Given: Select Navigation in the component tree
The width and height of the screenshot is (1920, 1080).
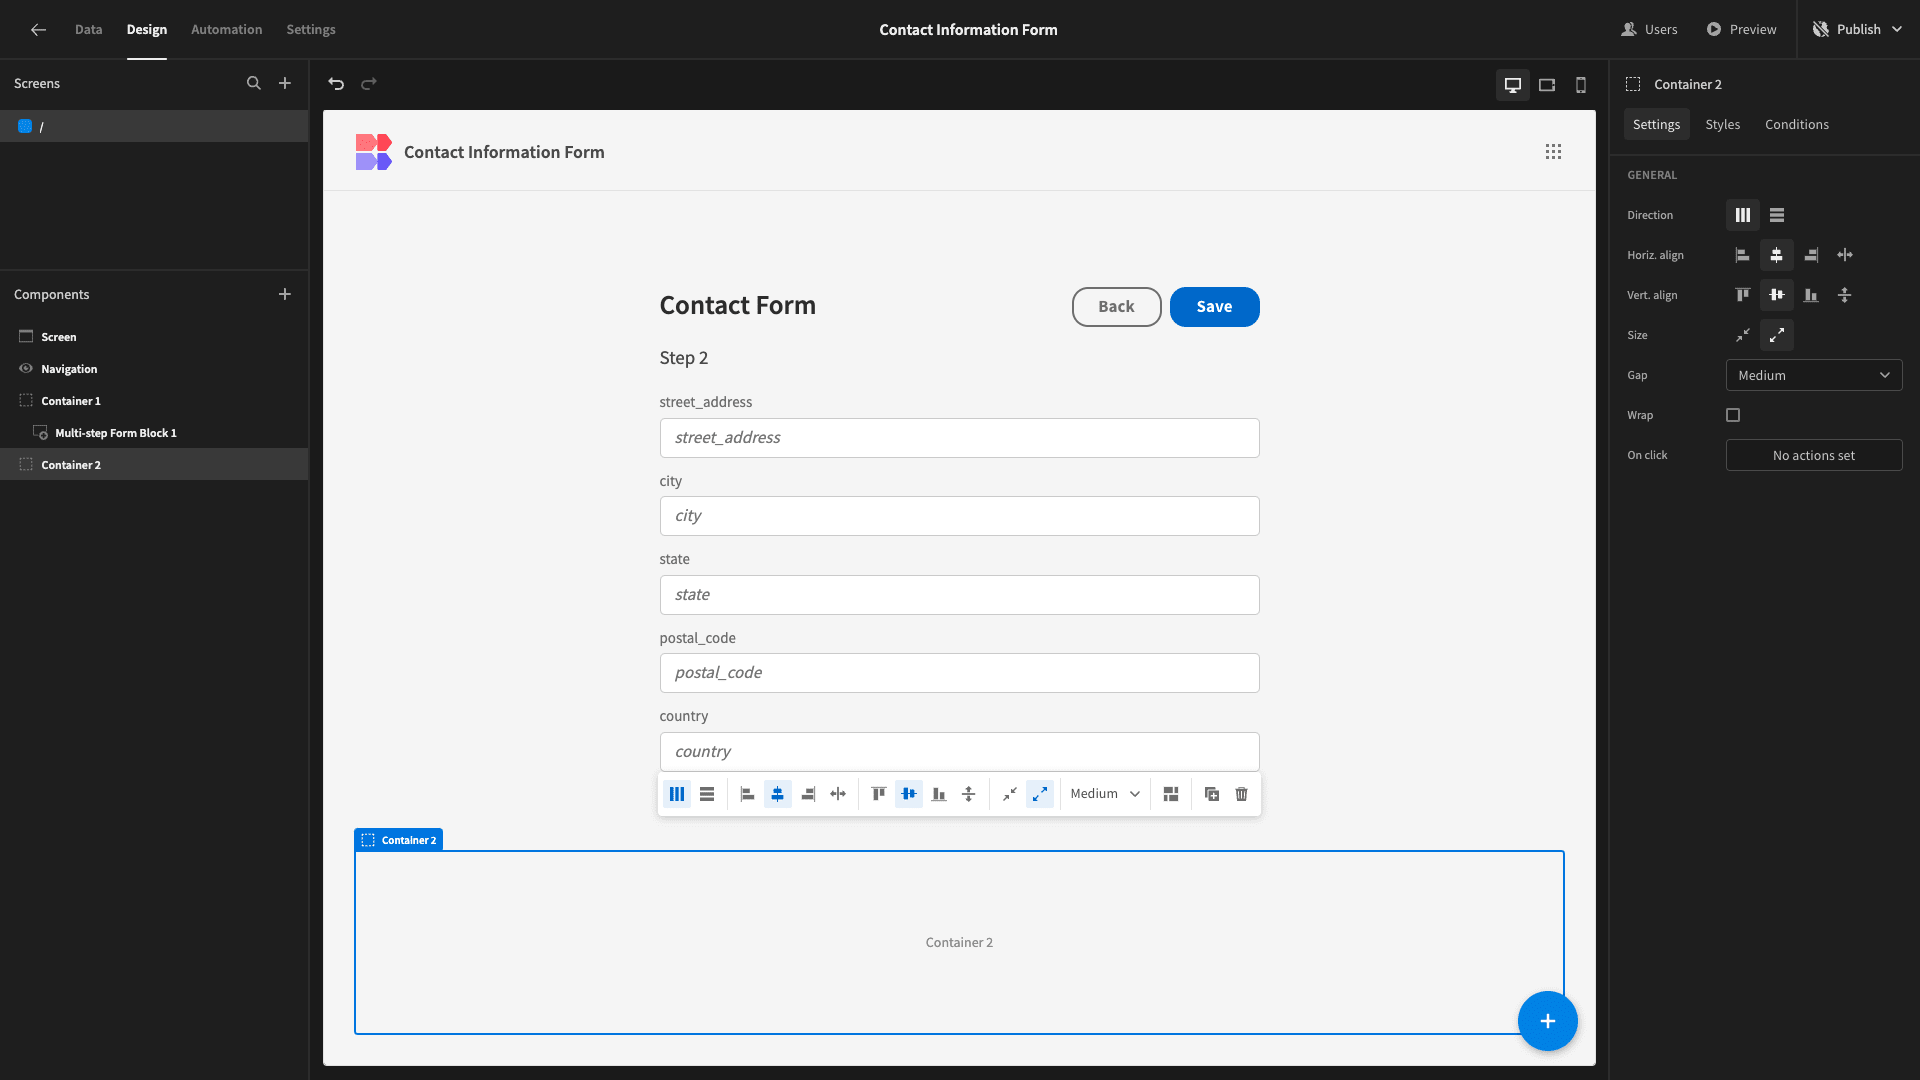Looking at the screenshot, I should (x=154, y=369).
